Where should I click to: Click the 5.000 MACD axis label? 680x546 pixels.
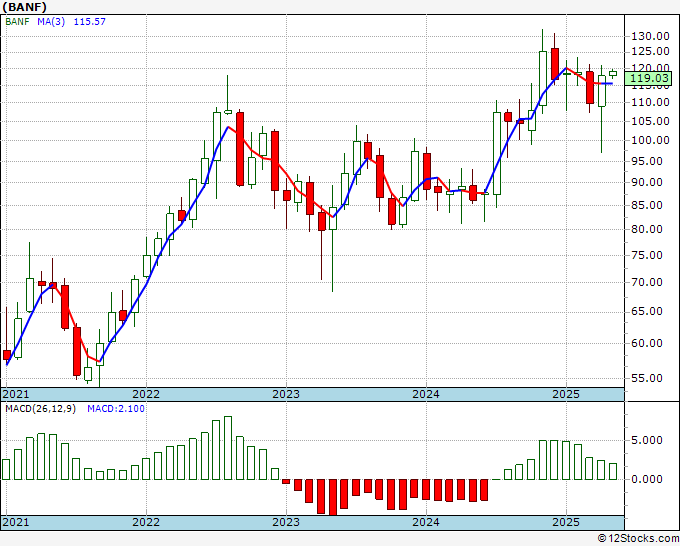pos(647,440)
